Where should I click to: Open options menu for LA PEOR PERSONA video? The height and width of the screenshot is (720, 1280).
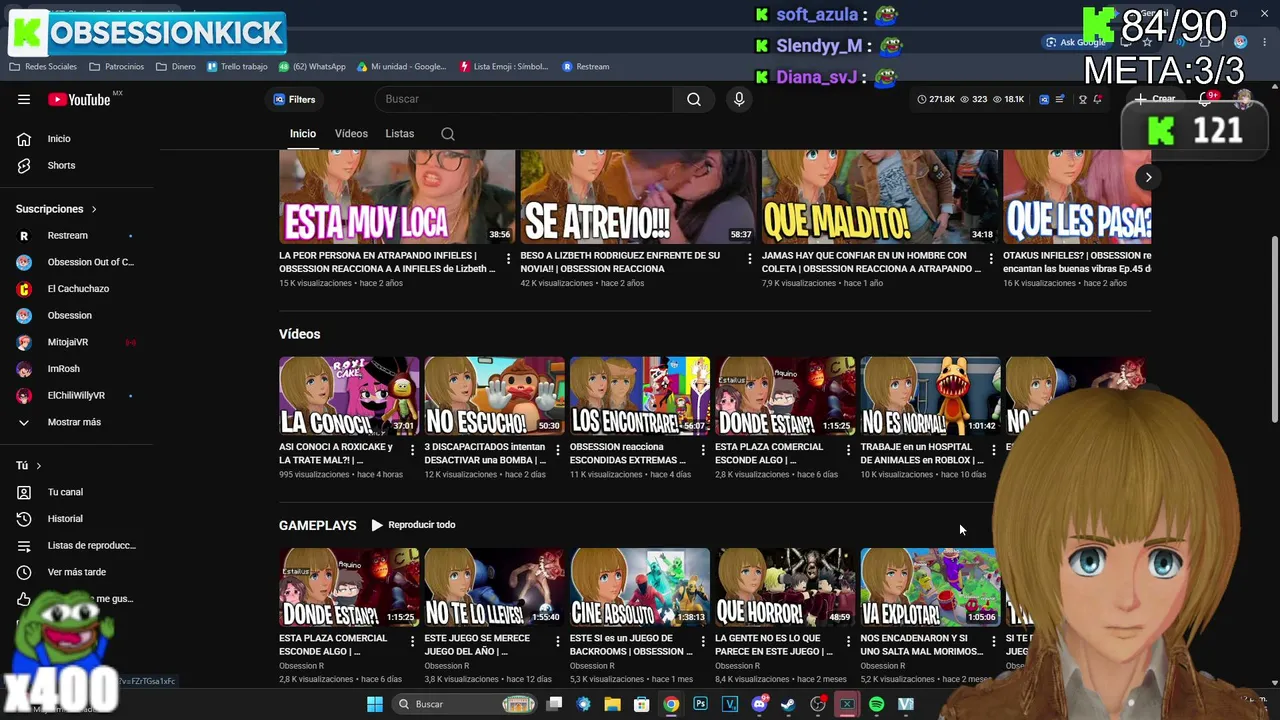point(508,259)
